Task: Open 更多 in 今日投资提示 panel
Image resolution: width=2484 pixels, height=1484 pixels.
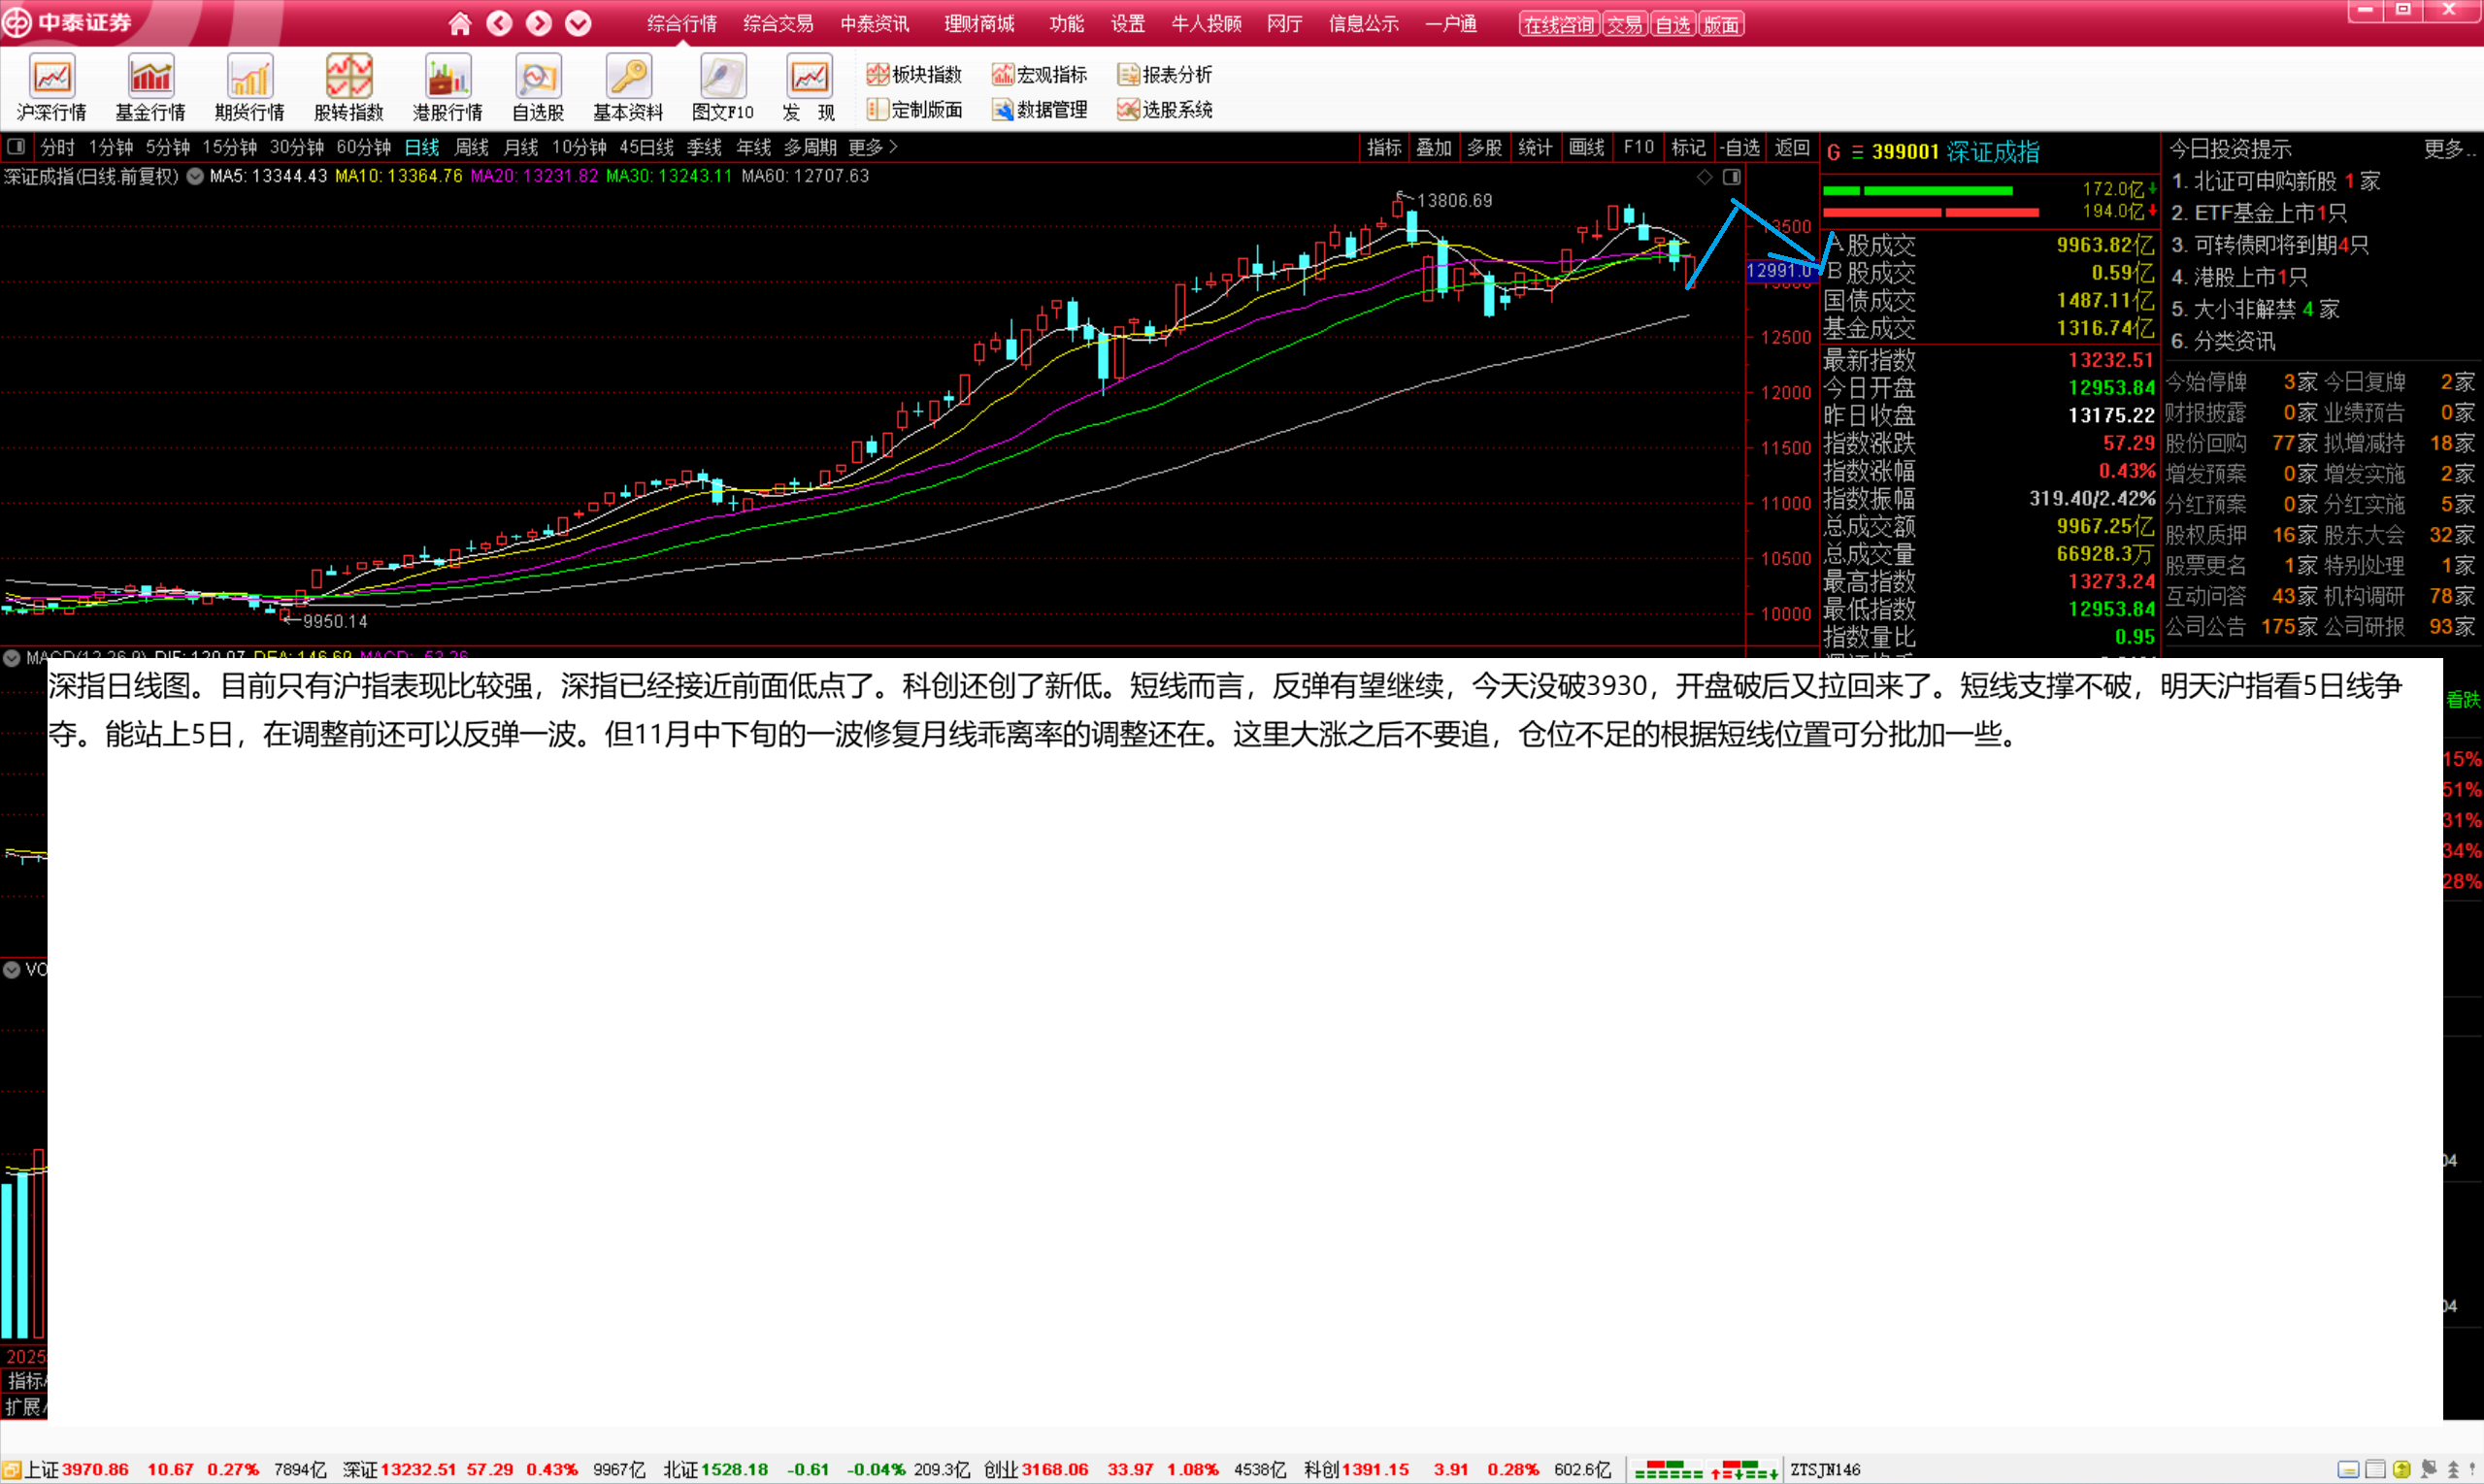Action: (x=2446, y=149)
